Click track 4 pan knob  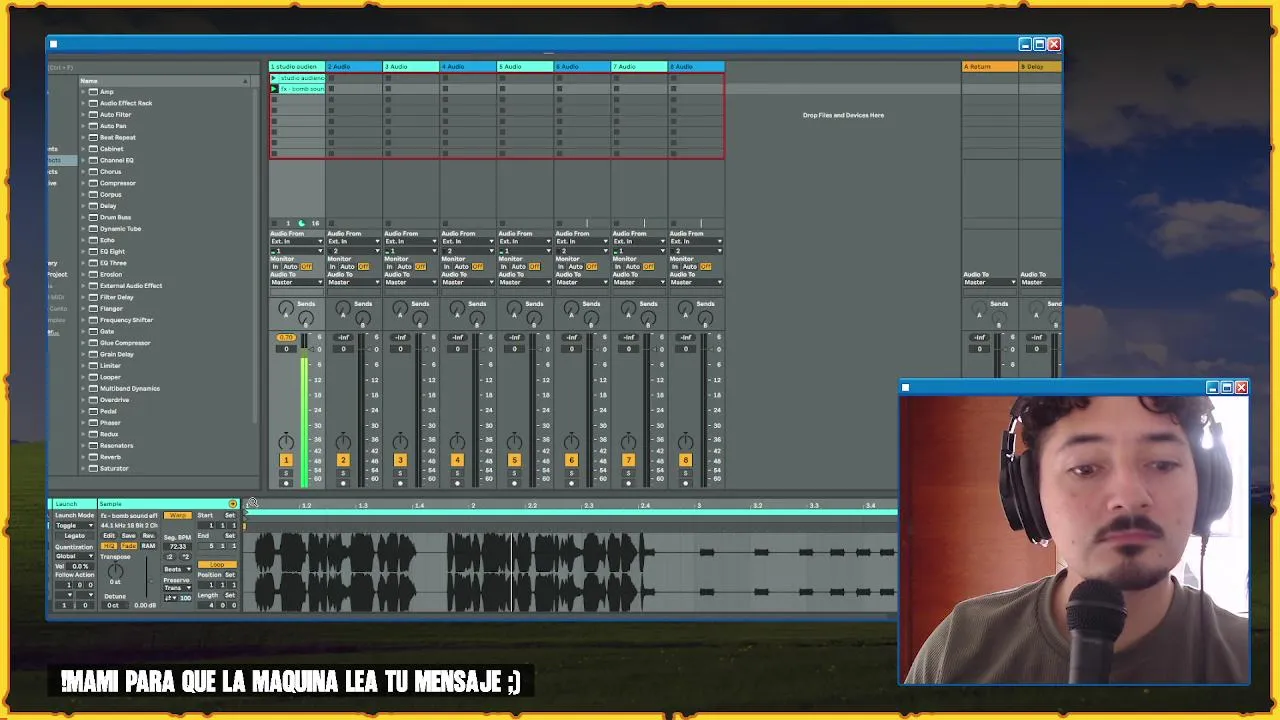pos(457,442)
